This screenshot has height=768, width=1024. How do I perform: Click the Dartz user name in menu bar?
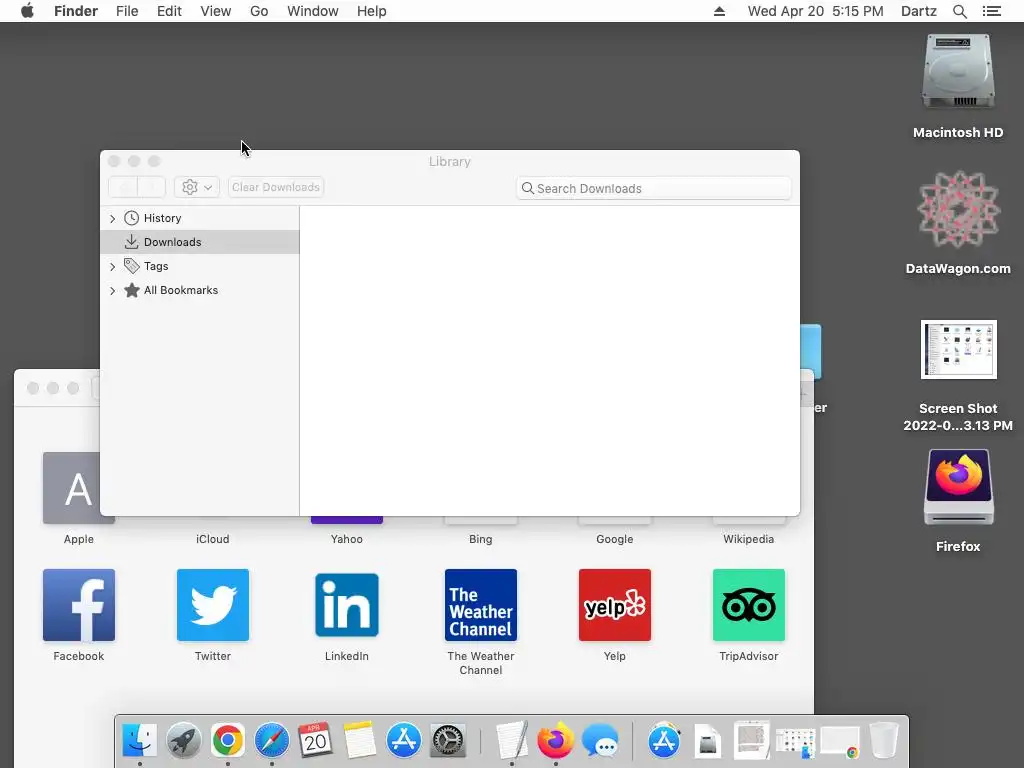tap(918, 11)
